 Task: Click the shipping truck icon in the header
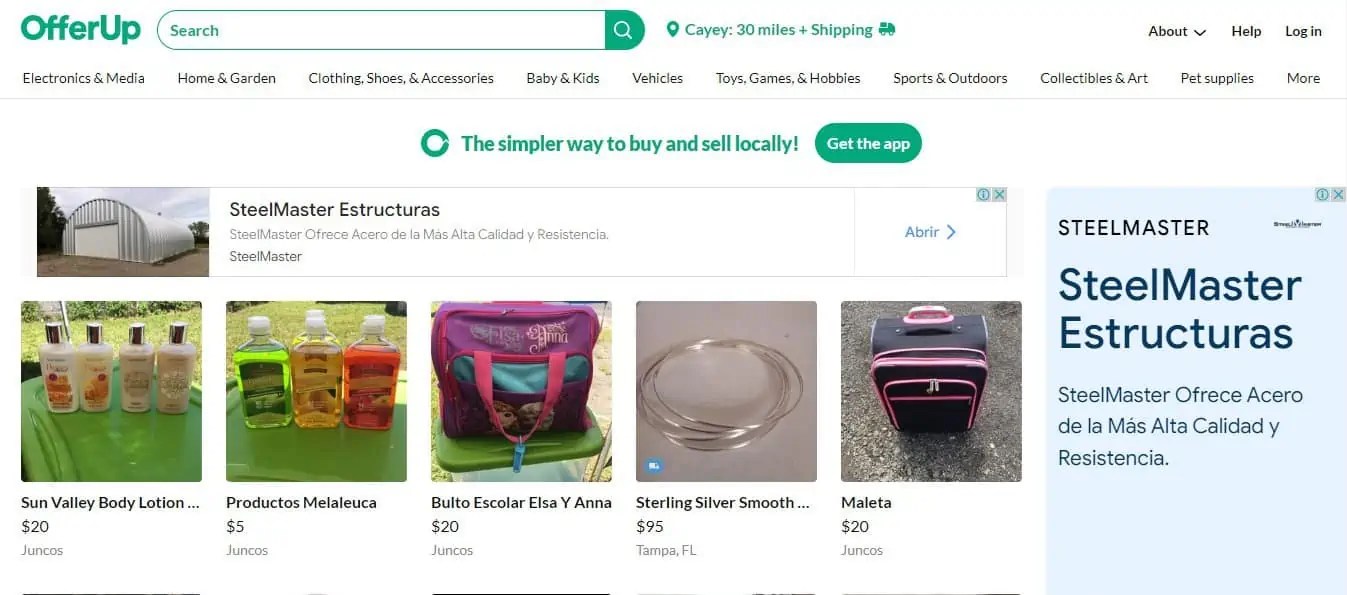tap(884, 29)
